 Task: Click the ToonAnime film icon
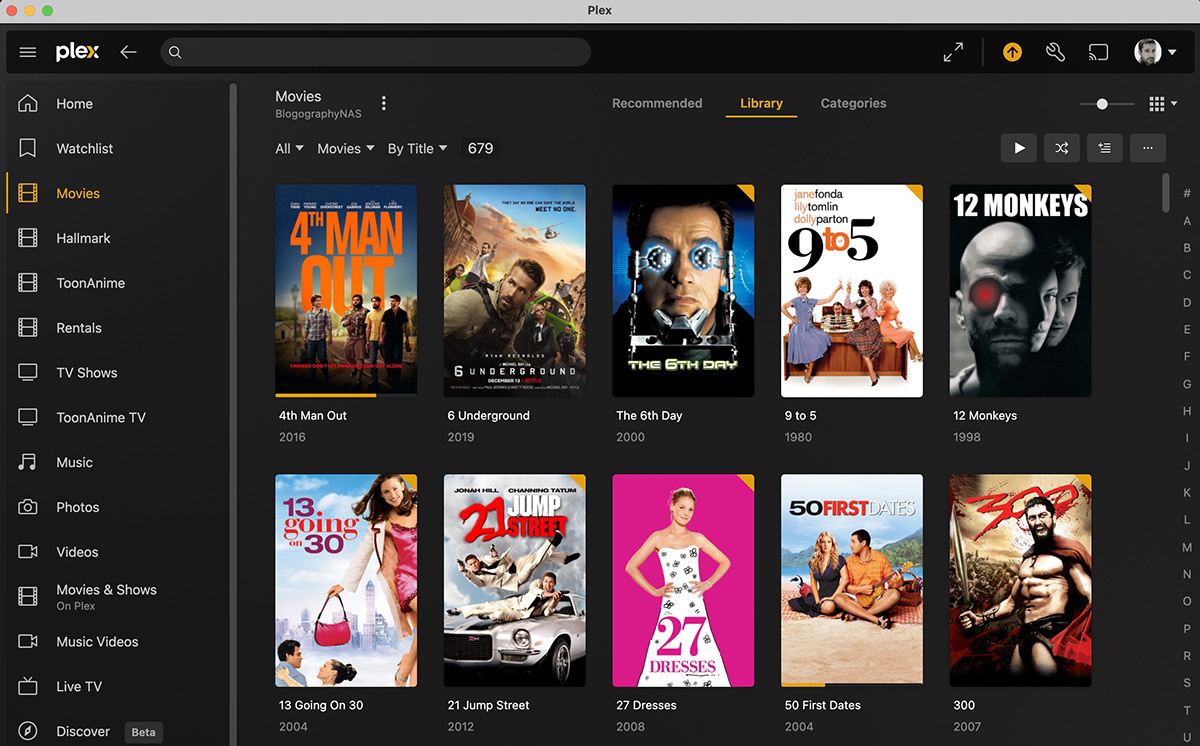point(28,283)
